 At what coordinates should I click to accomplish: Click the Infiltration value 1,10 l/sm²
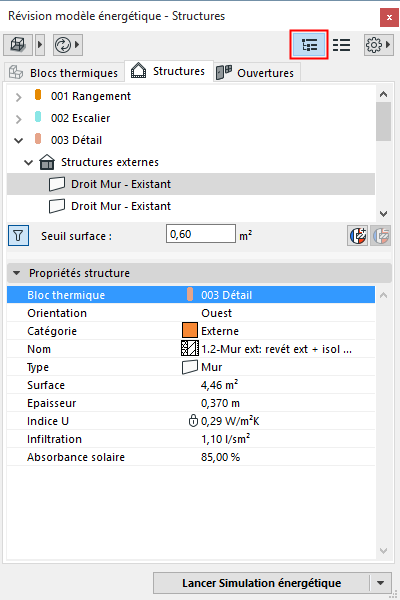pyautogui.click(x=225, y=439)
